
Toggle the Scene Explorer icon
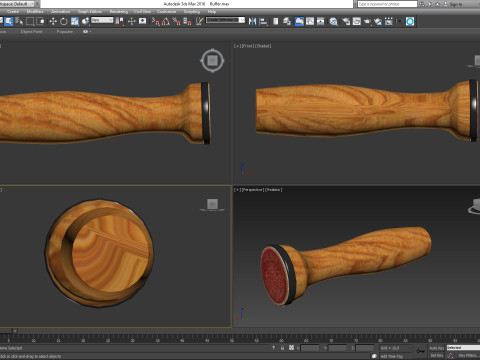pos(276,21)
